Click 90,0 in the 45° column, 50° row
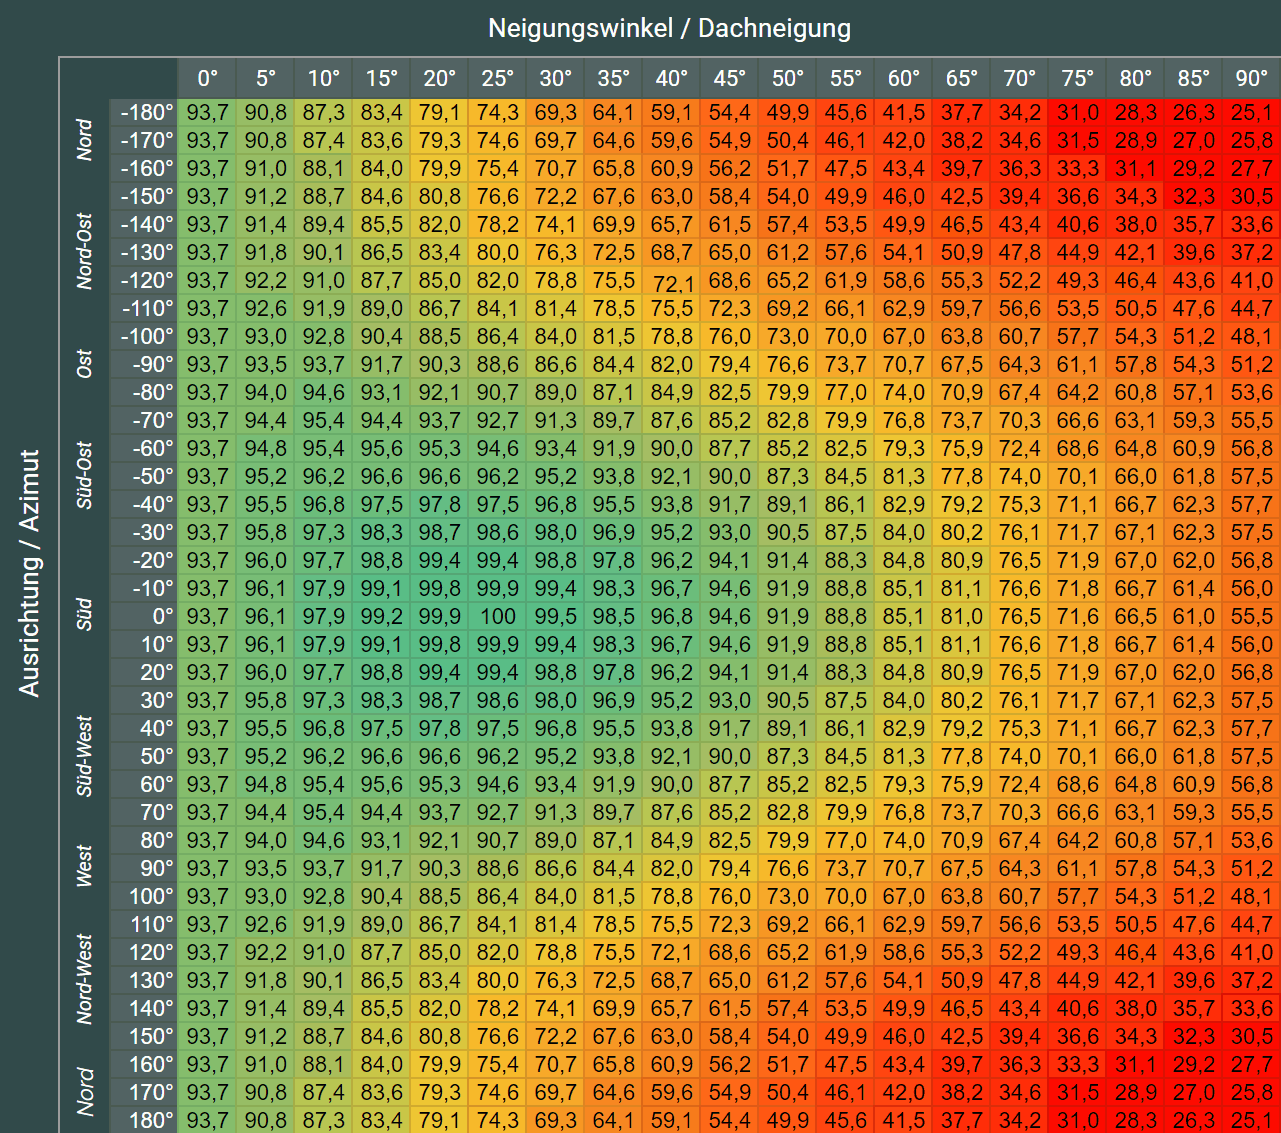 tap(730, 757)
